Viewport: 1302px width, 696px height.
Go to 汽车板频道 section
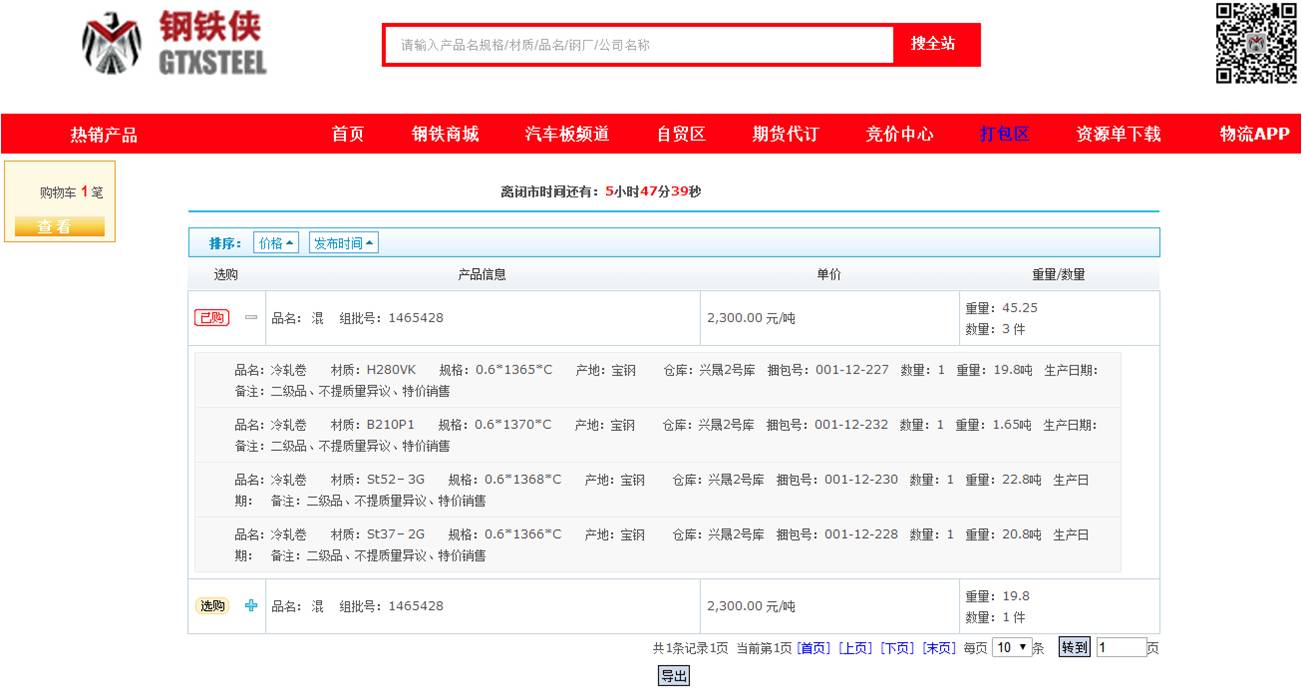pos(567,134)
